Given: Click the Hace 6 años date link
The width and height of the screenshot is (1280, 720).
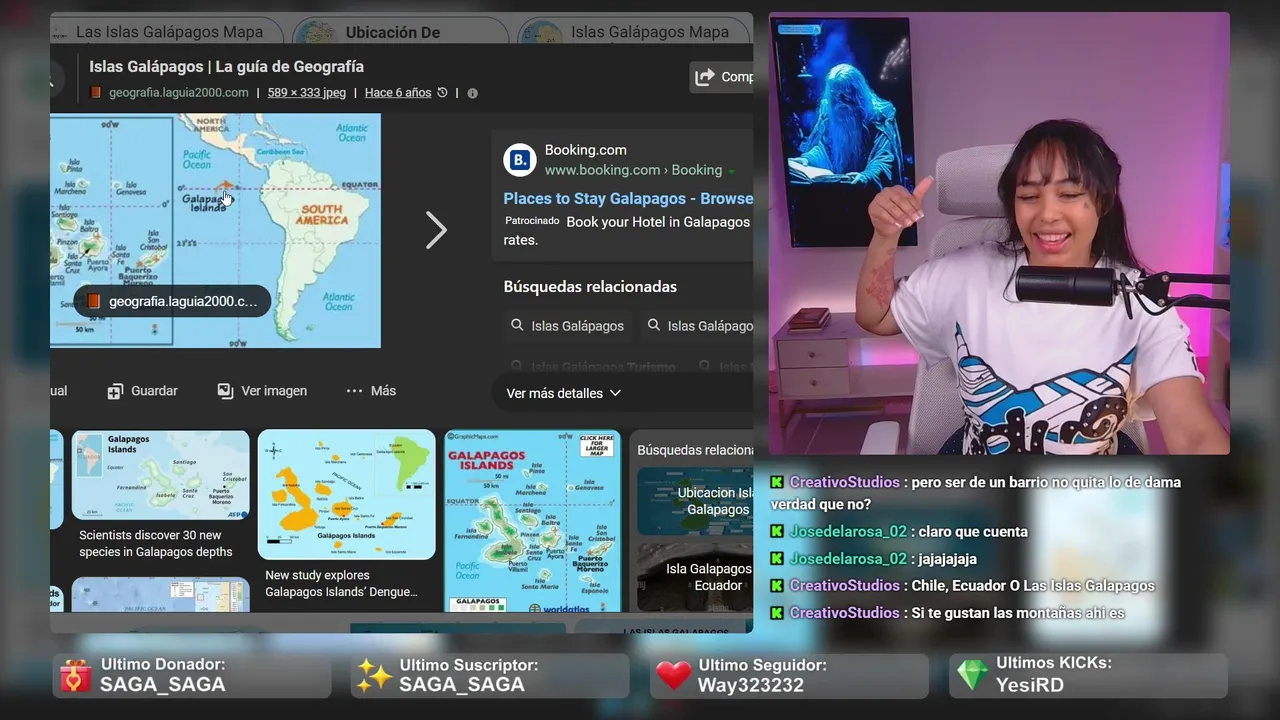Looking at the screenshot, I should pyautogui.click(x=398, y=92).
